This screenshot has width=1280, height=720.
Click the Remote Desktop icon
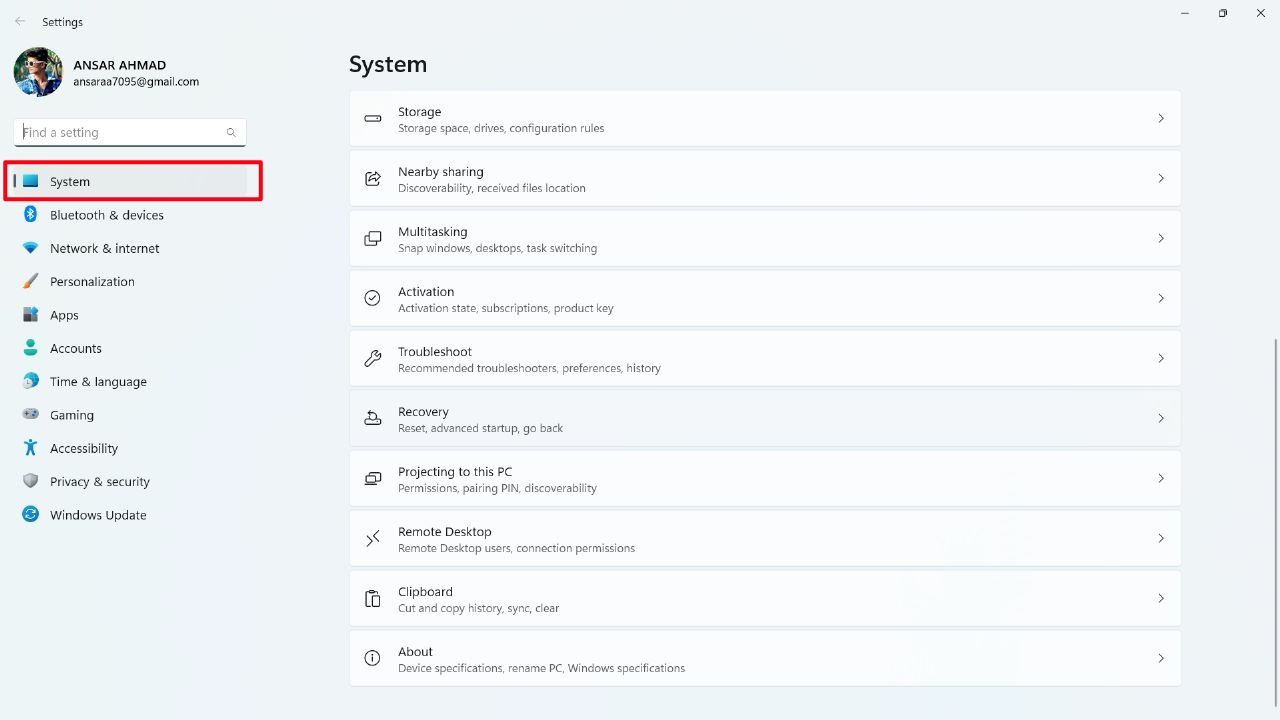373,539
